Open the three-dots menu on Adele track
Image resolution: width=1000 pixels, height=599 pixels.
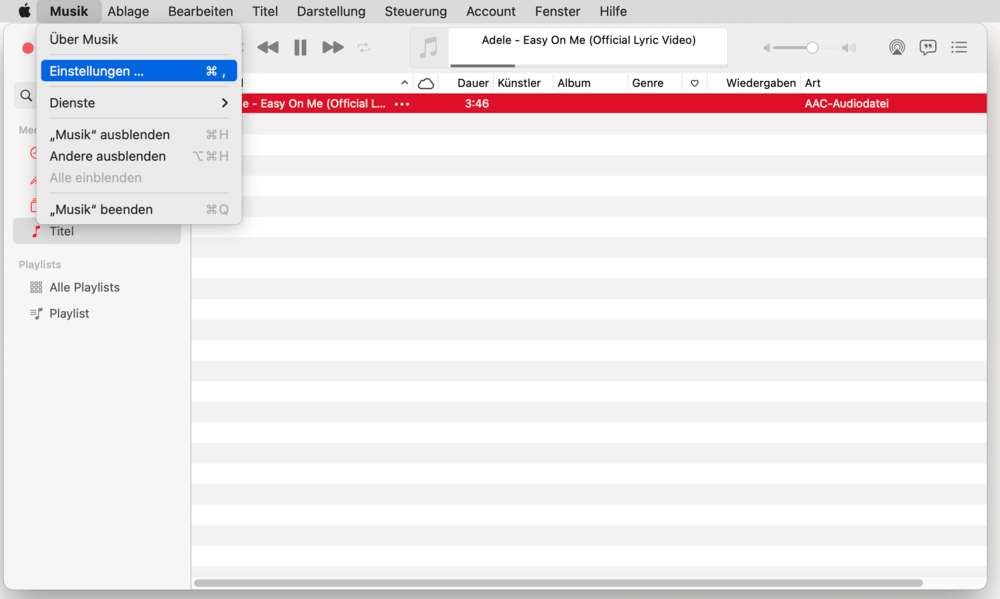(x=402, y=104)
